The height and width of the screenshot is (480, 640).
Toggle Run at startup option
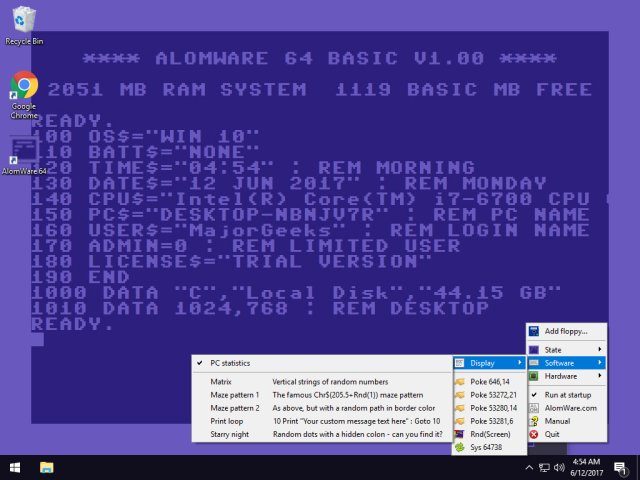coord(567,395)
